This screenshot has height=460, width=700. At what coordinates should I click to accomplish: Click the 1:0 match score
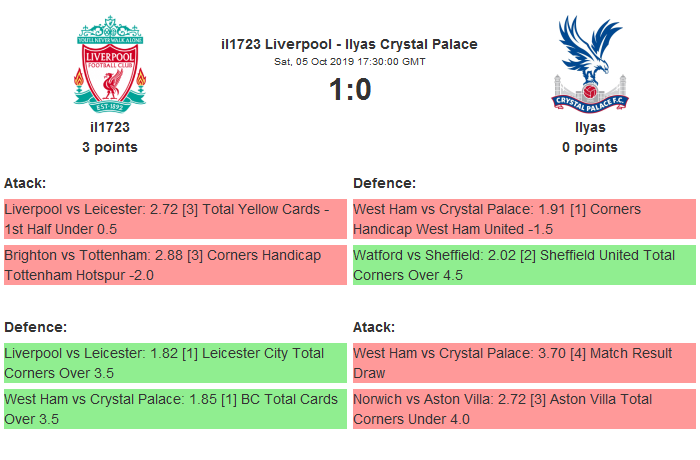click(x=349, y=90)
